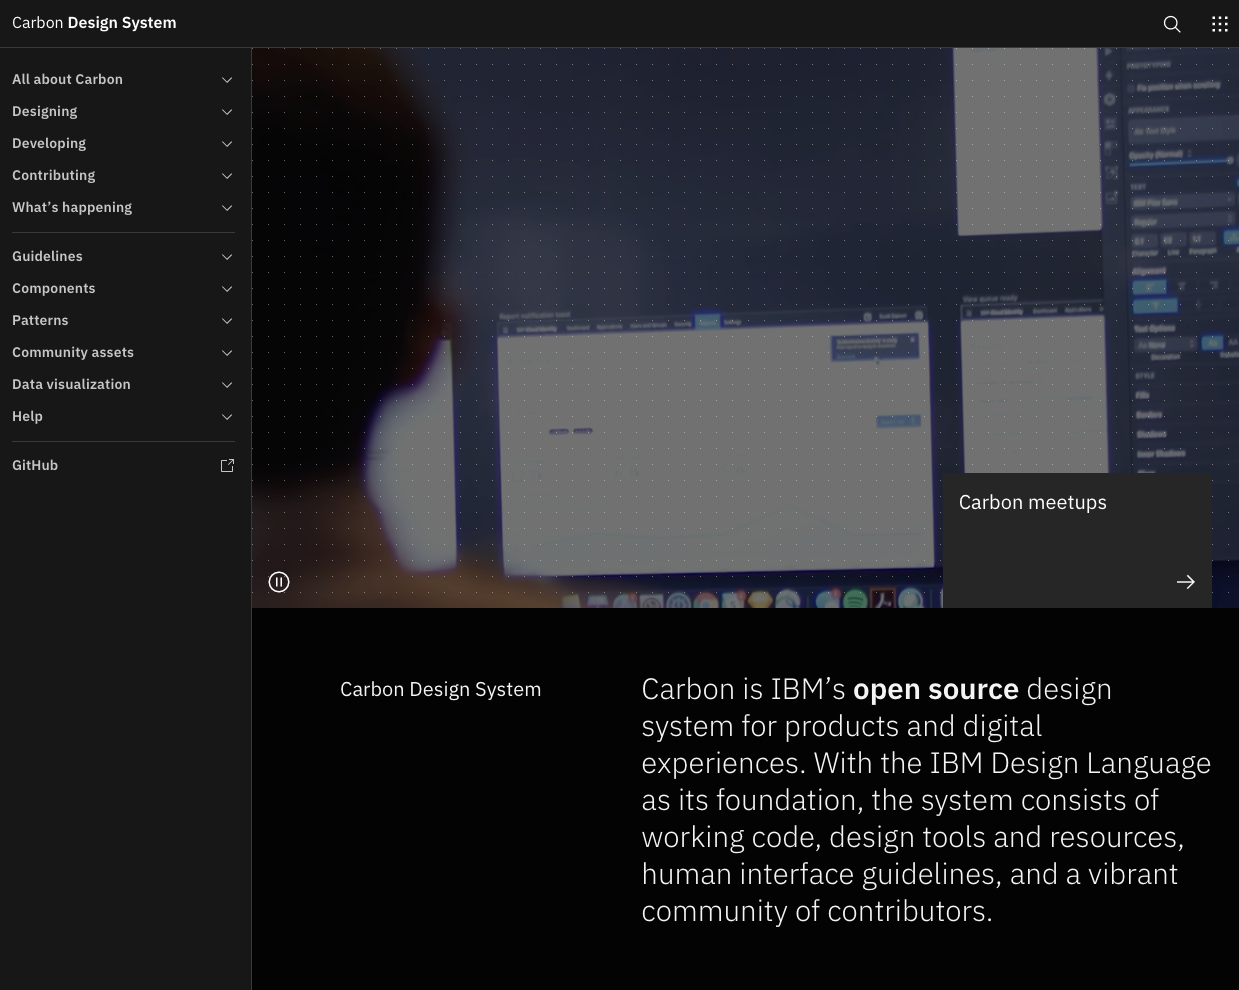Expand the What's happening chevron
Viewport: 1239px width, 990px height.
tap(227, 208)
